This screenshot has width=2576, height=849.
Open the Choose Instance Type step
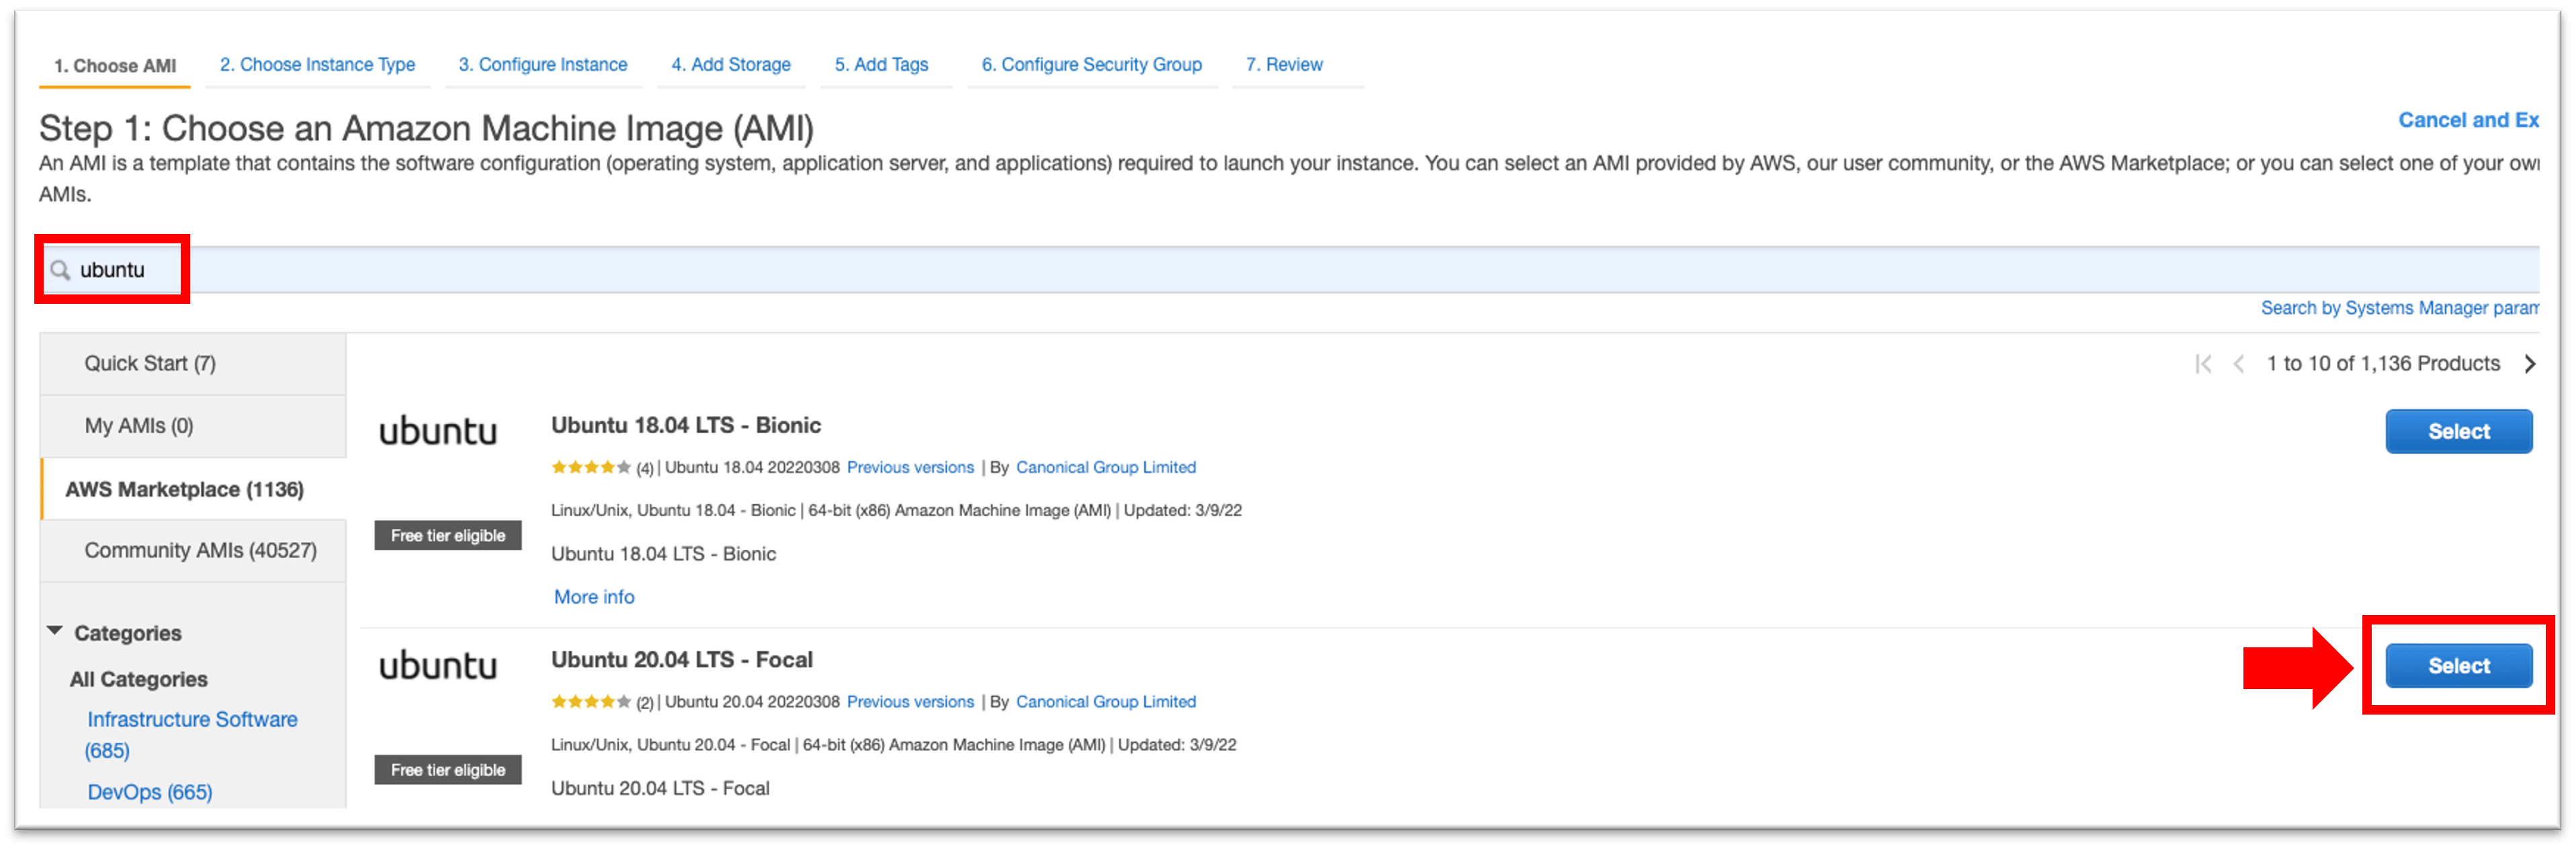[317, 65]
